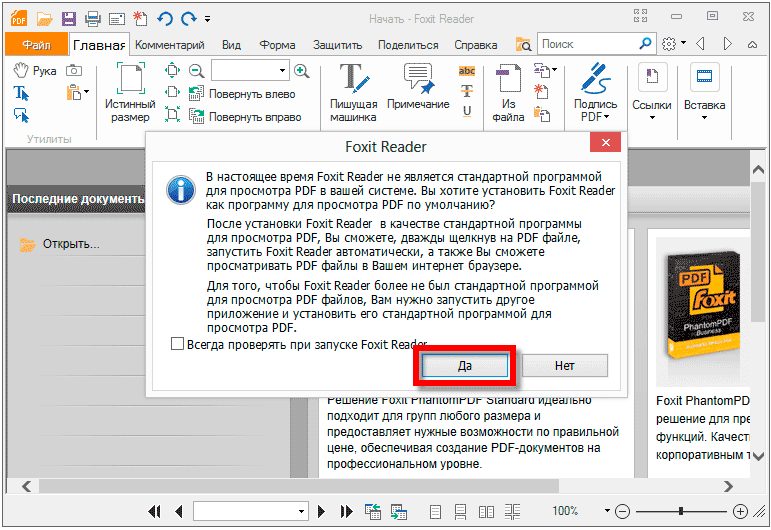
Task: Click the Foxit PhantomPDF box thumbnail
Action: [x=703, y=306]
